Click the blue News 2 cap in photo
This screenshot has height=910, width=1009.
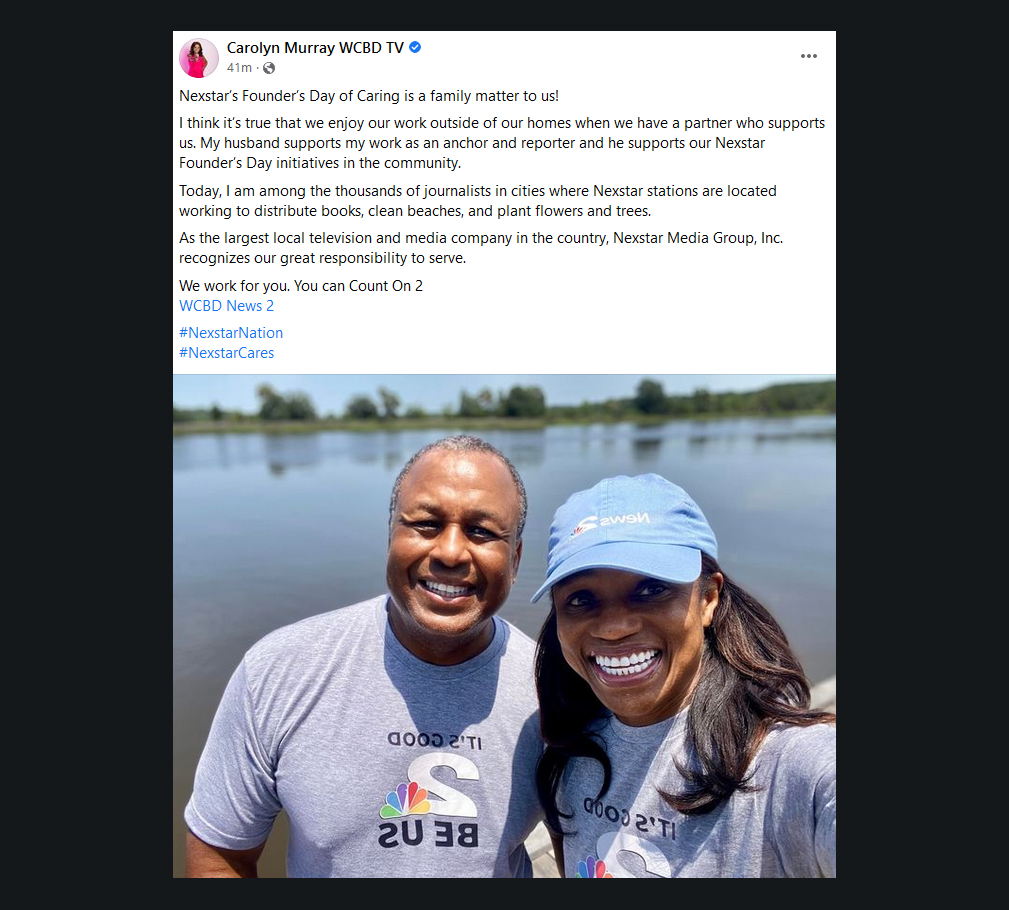626,530
